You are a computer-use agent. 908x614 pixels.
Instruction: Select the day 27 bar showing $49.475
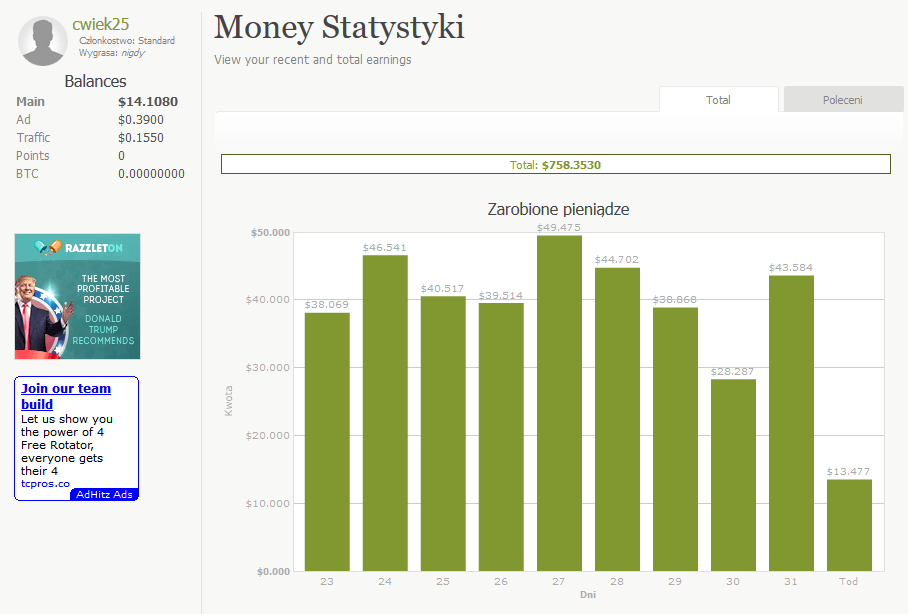(559, 403)
